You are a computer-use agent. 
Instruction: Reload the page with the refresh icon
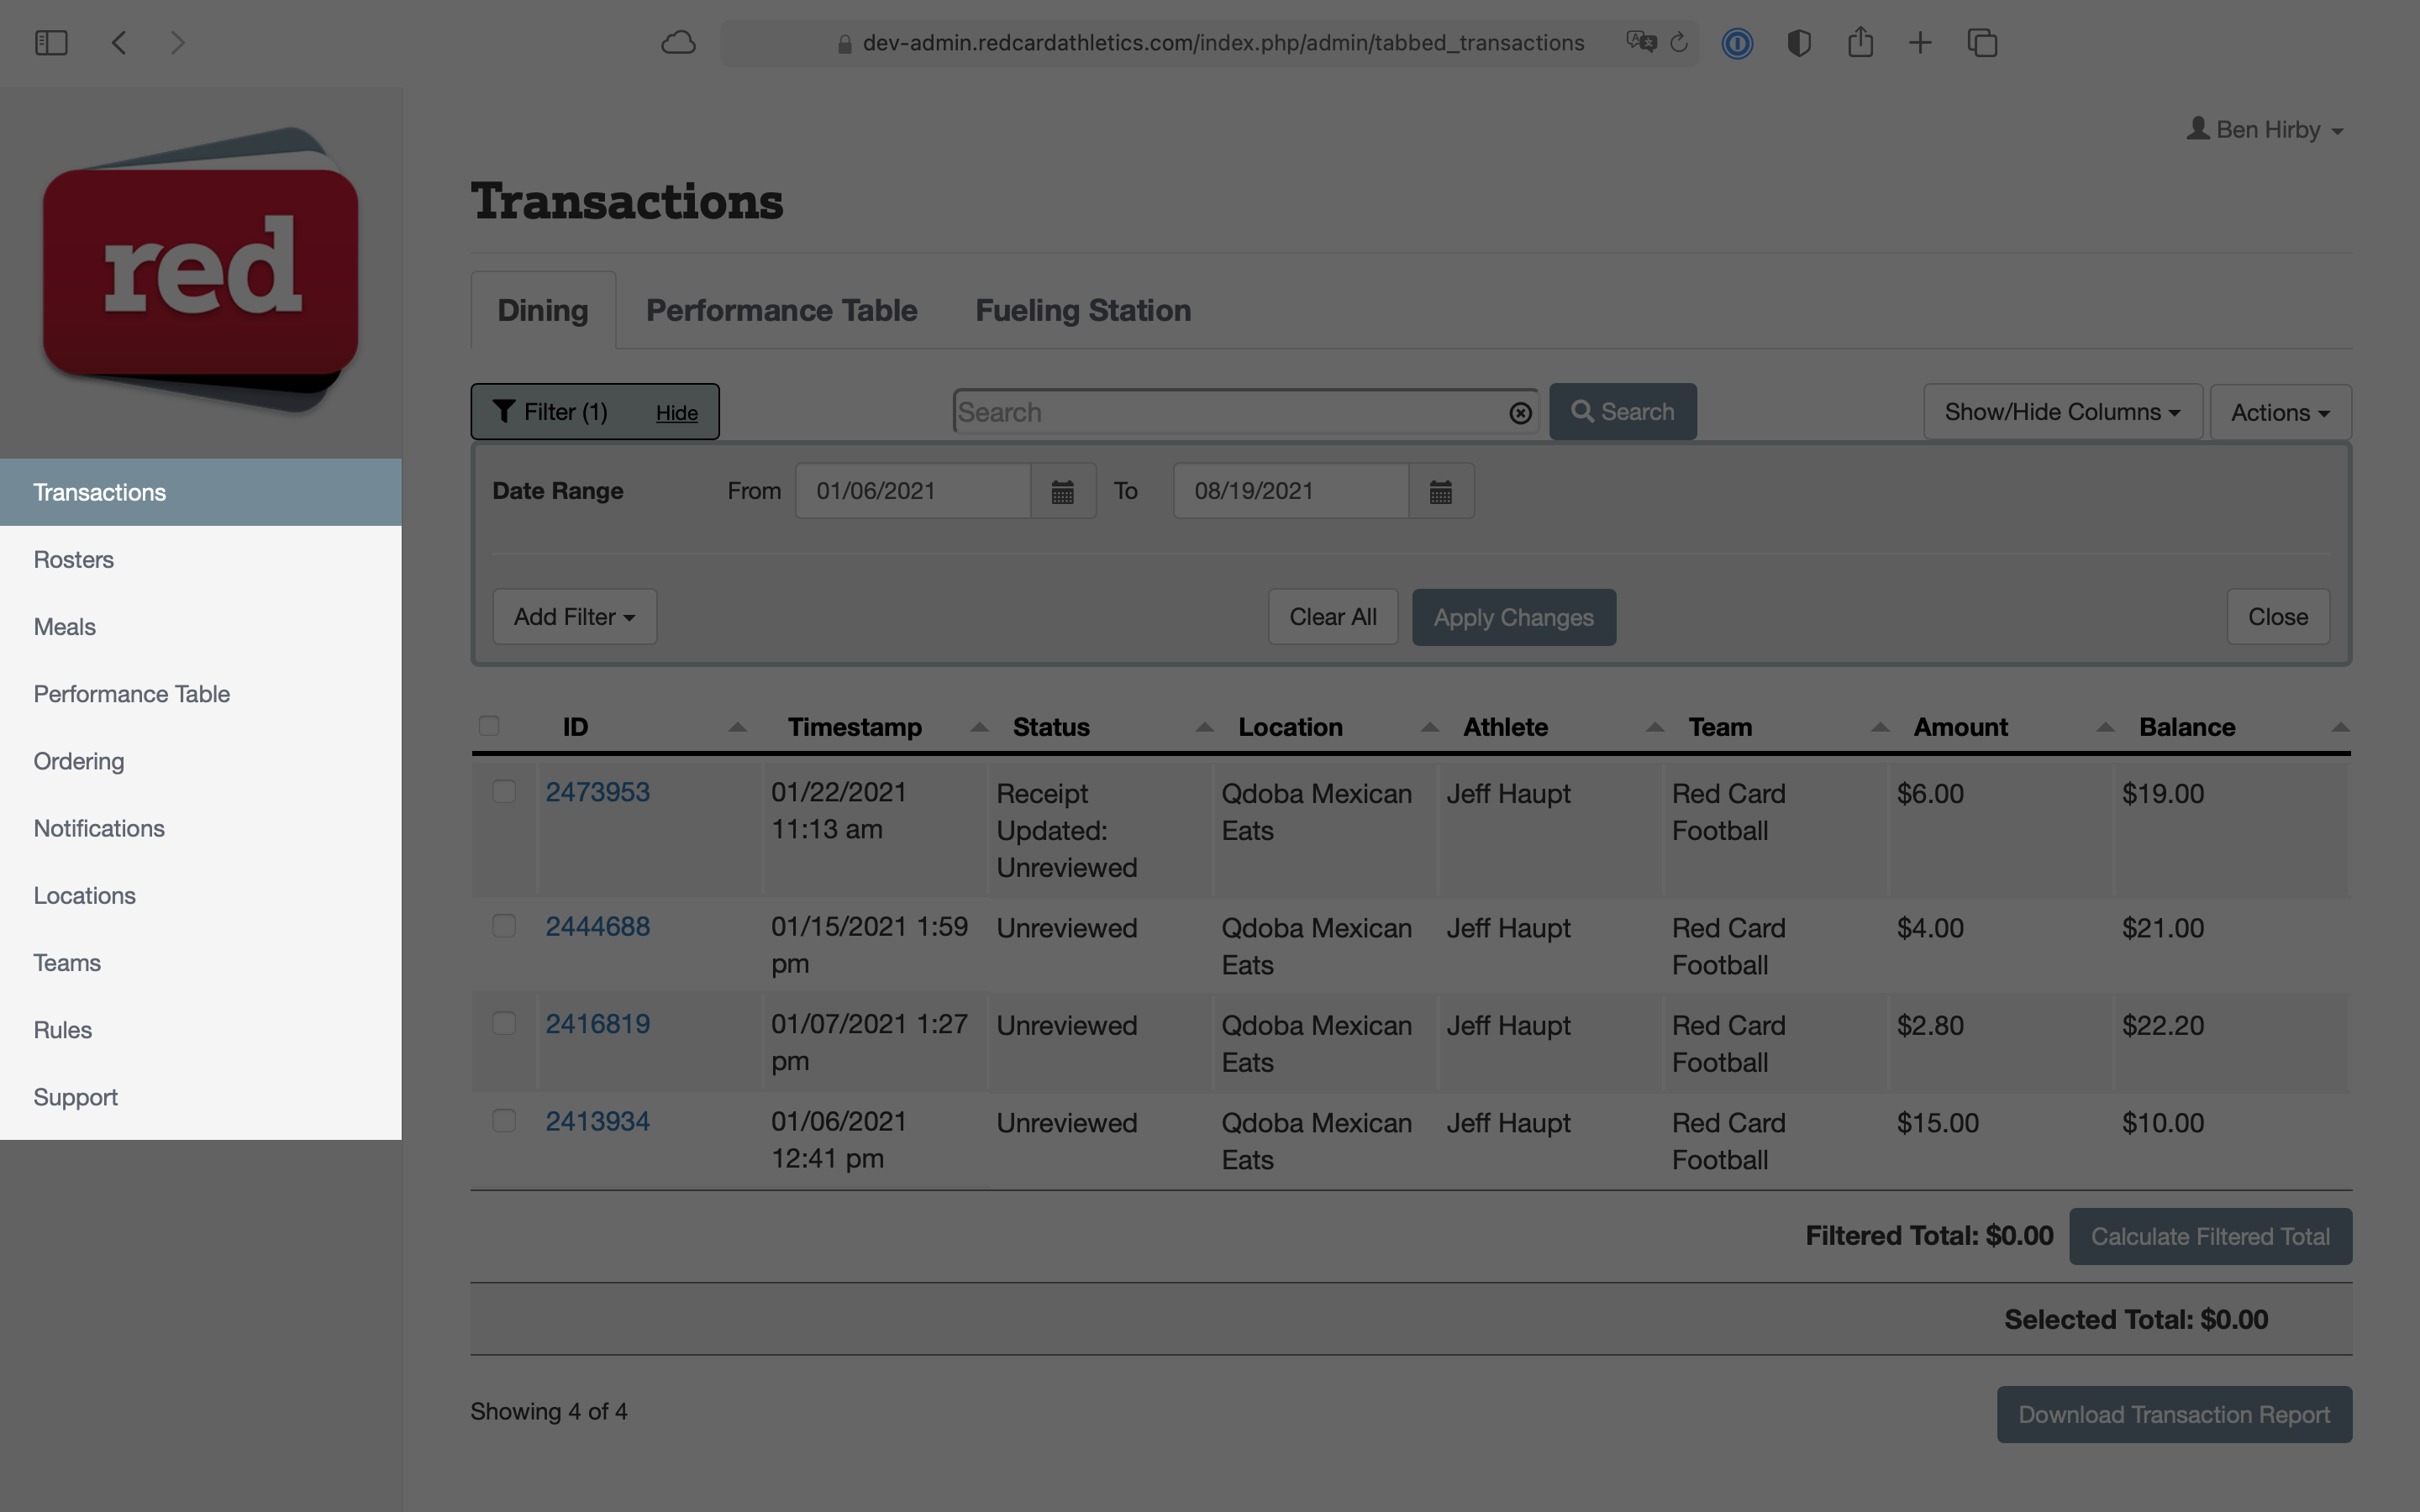pos(1680,43)
